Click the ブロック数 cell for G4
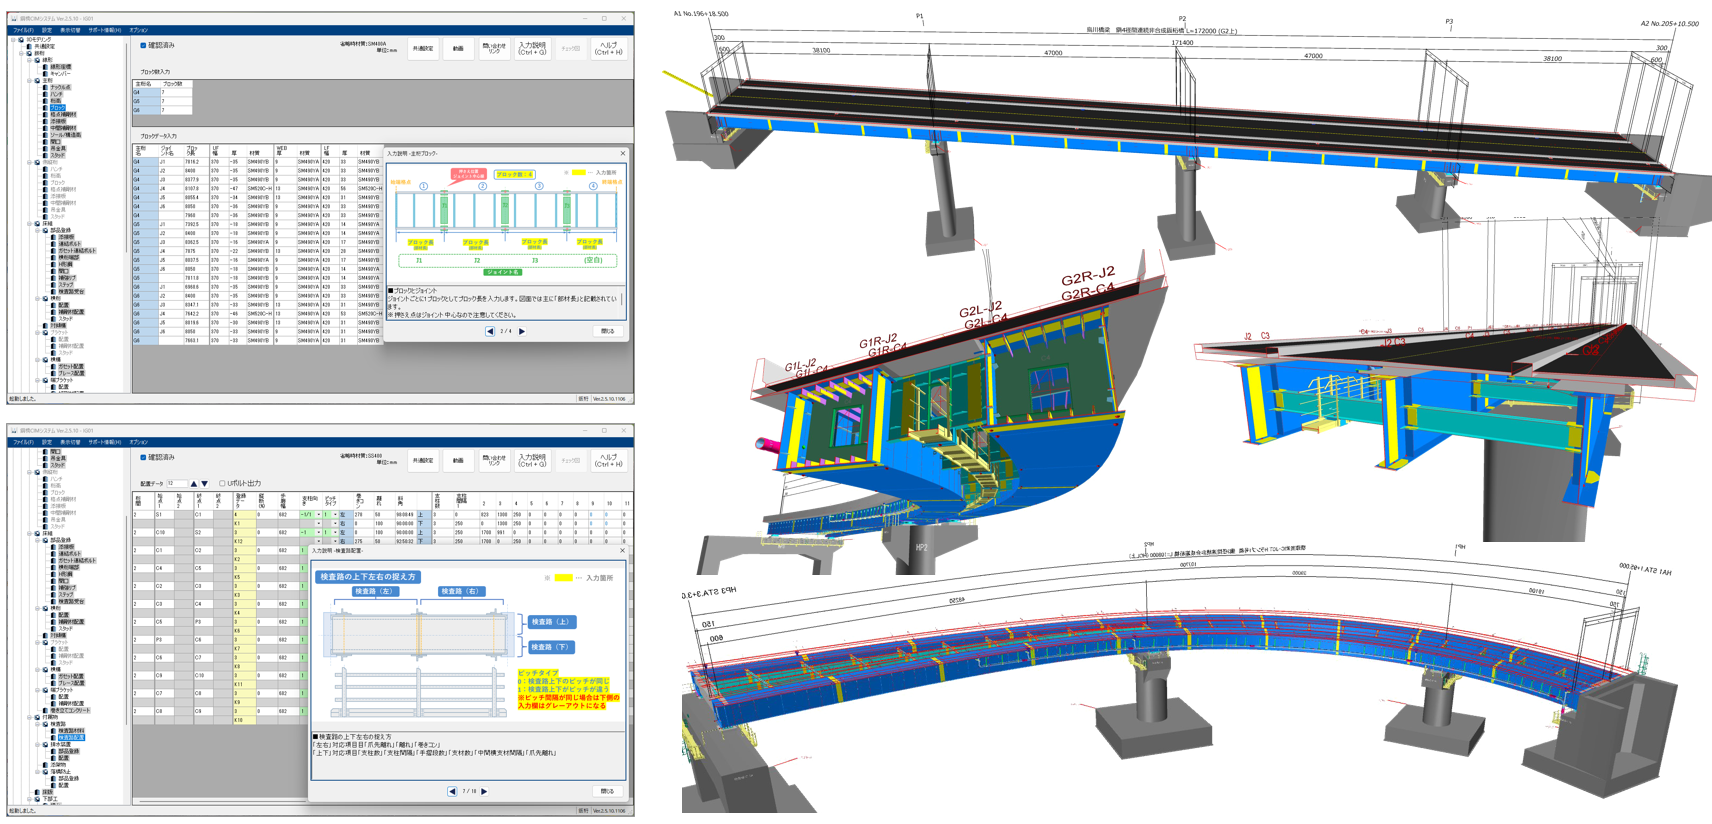This screenshot has height=824, width=1712. click(176, 93)
